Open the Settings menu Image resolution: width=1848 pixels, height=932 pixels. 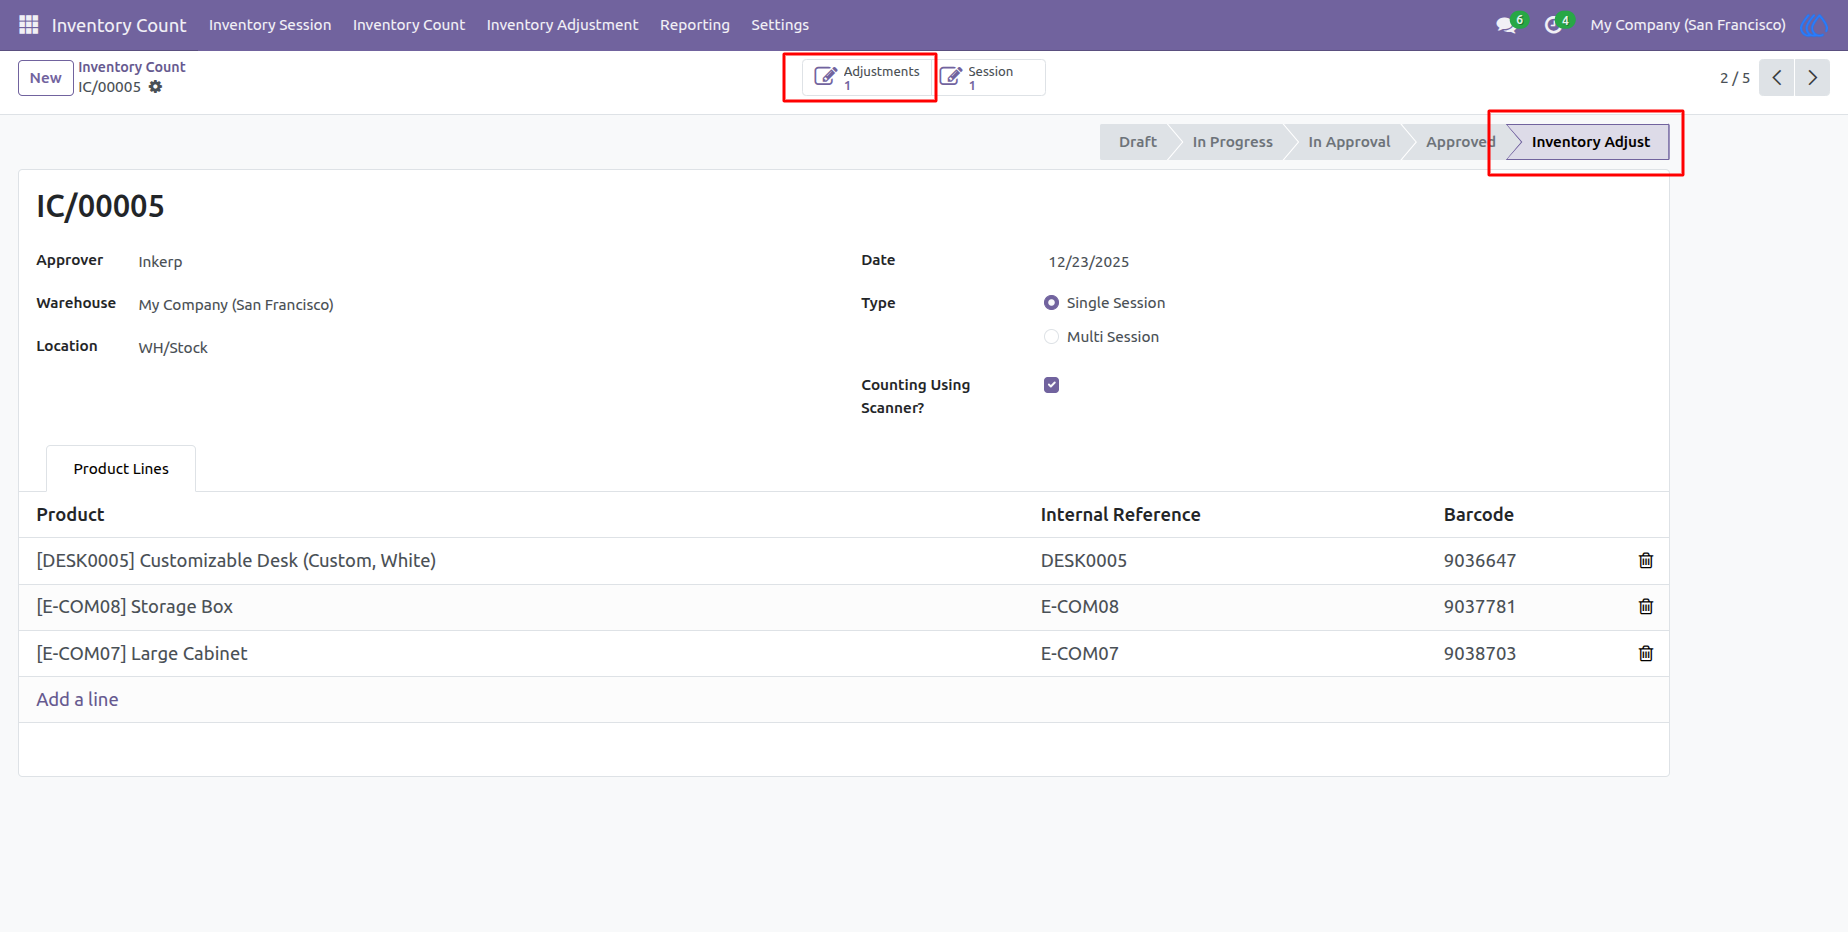point(780,25)
